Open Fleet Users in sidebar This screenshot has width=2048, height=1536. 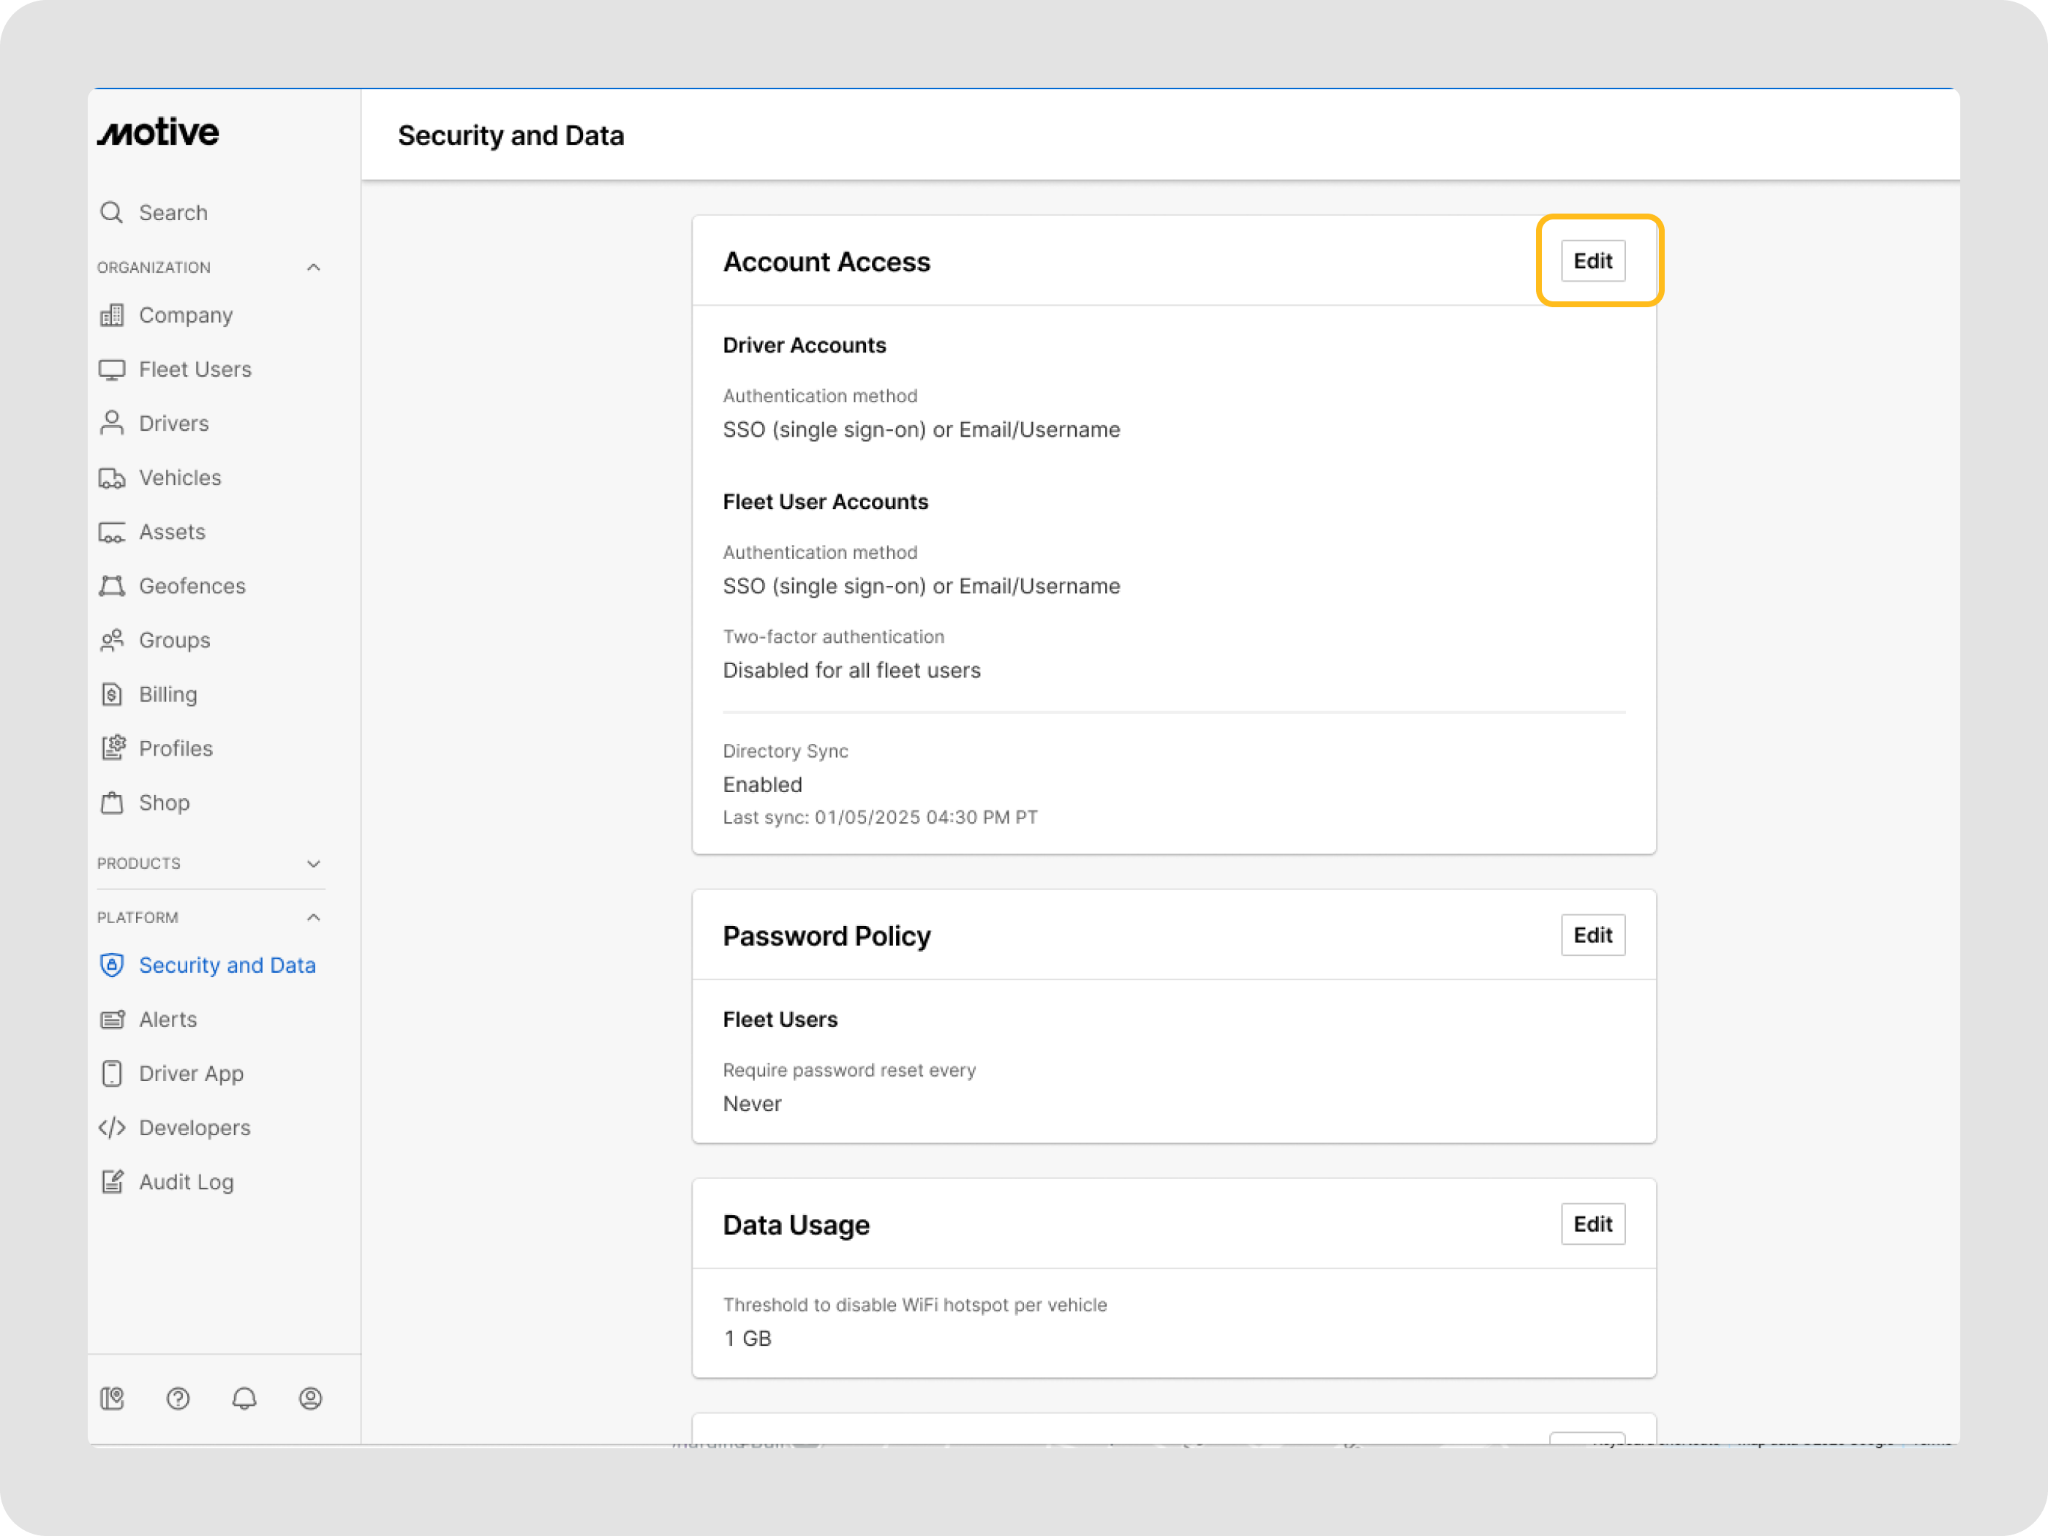(195, 369)
